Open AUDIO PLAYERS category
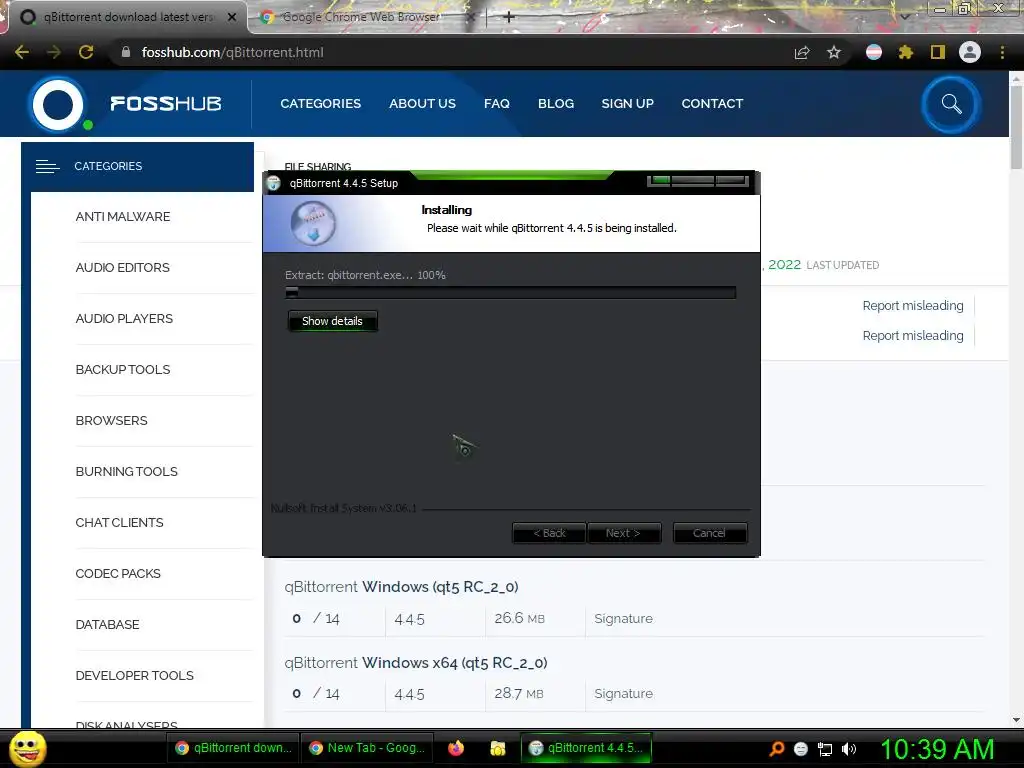Image resolution: width=1024 pixels, height=768 pixels. (x=124, y=319)
